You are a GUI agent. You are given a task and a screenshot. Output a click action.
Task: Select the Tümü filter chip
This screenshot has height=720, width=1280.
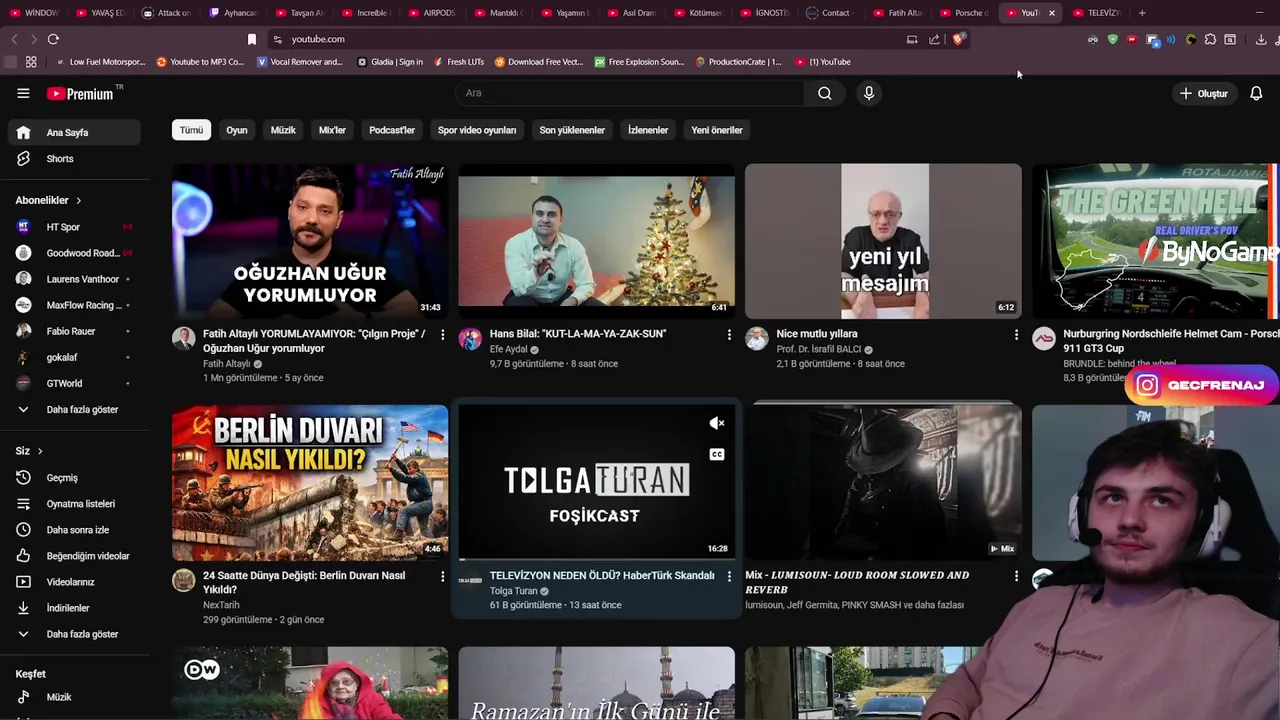[x=191, y=130]
